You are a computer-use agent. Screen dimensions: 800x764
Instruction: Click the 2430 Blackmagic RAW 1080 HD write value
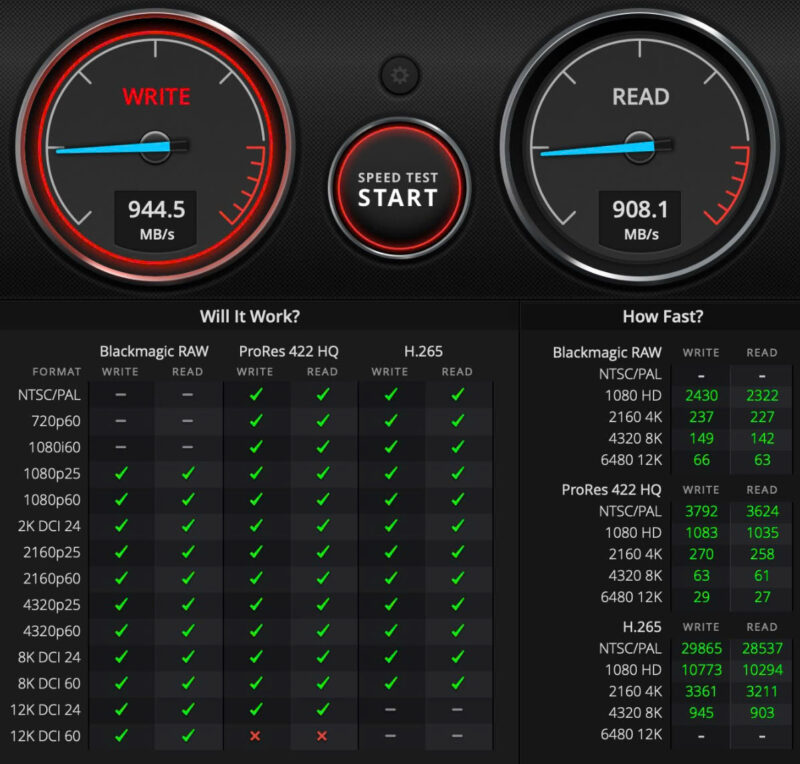coord(702,396)
